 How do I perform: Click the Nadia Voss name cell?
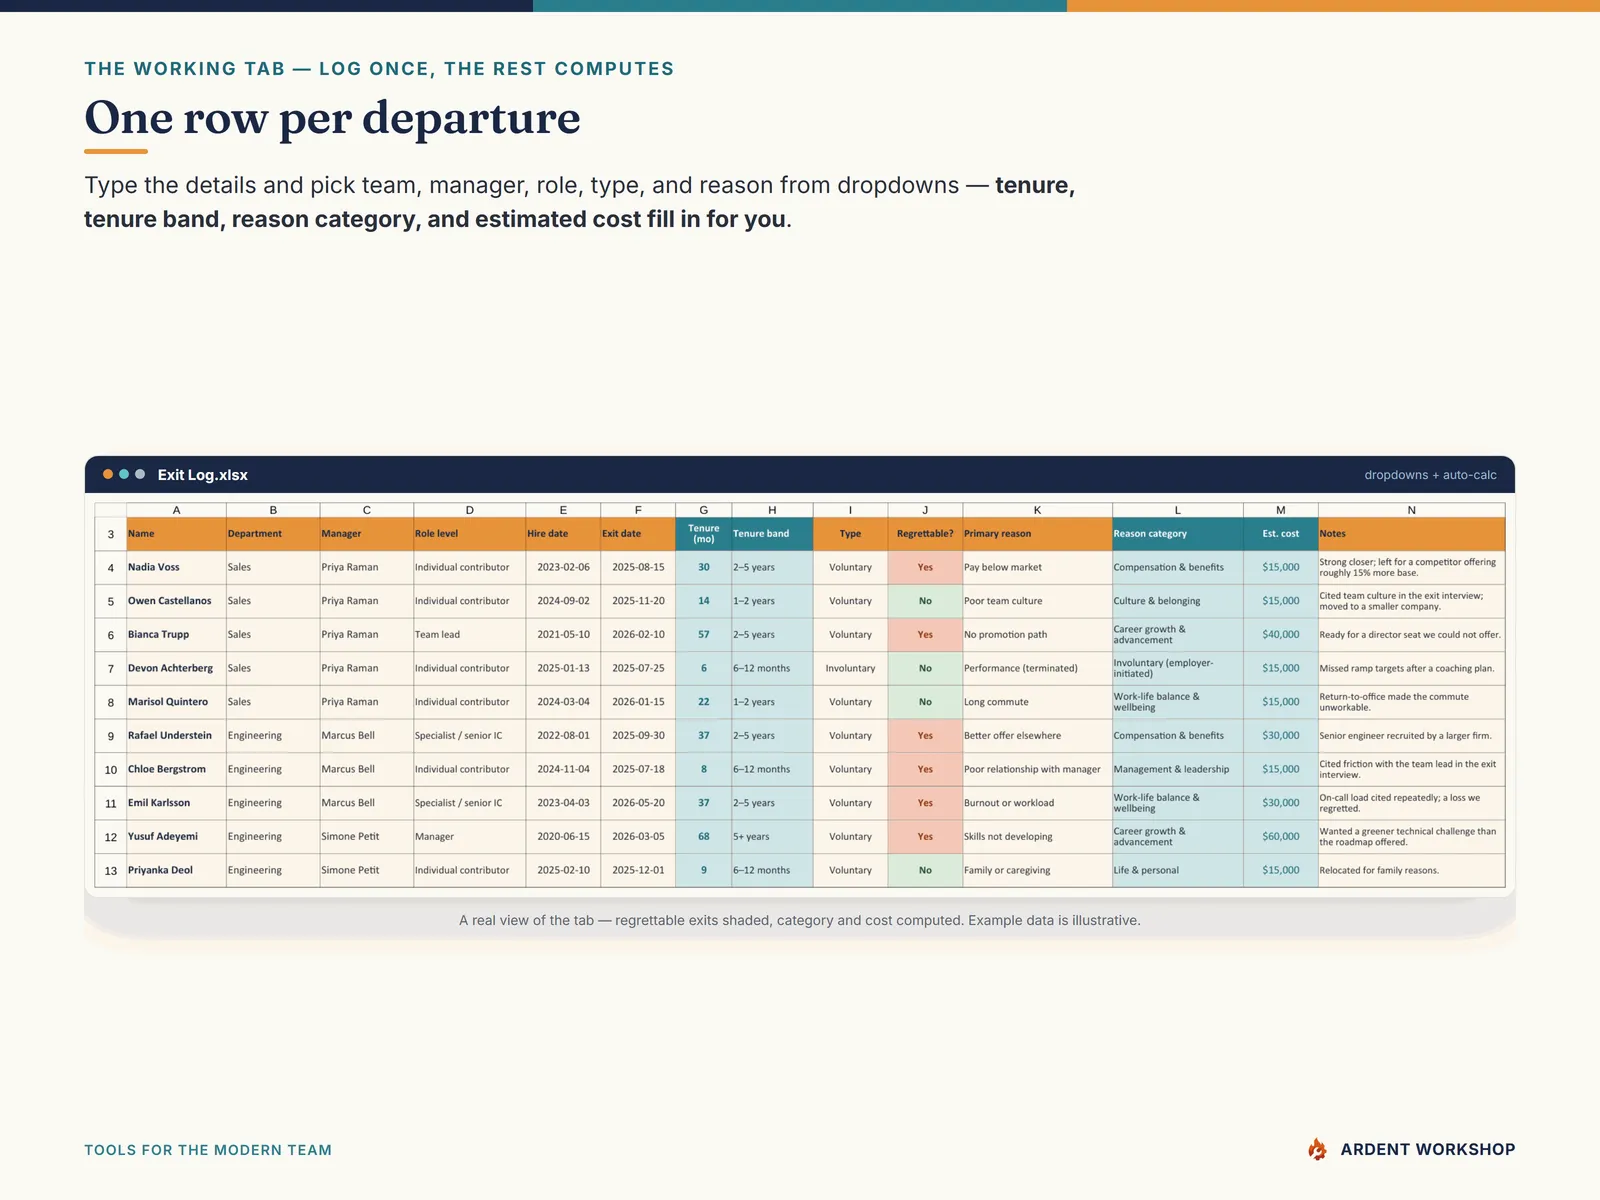(x=176, y=567)
